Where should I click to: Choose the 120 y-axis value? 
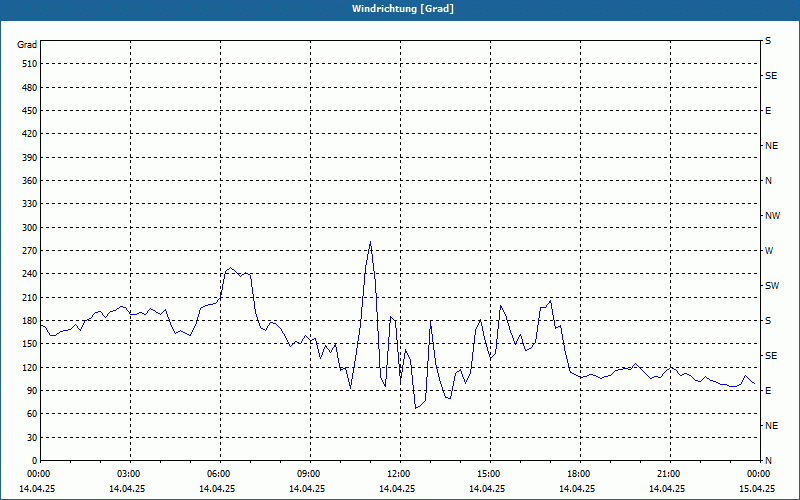(30, 367)
